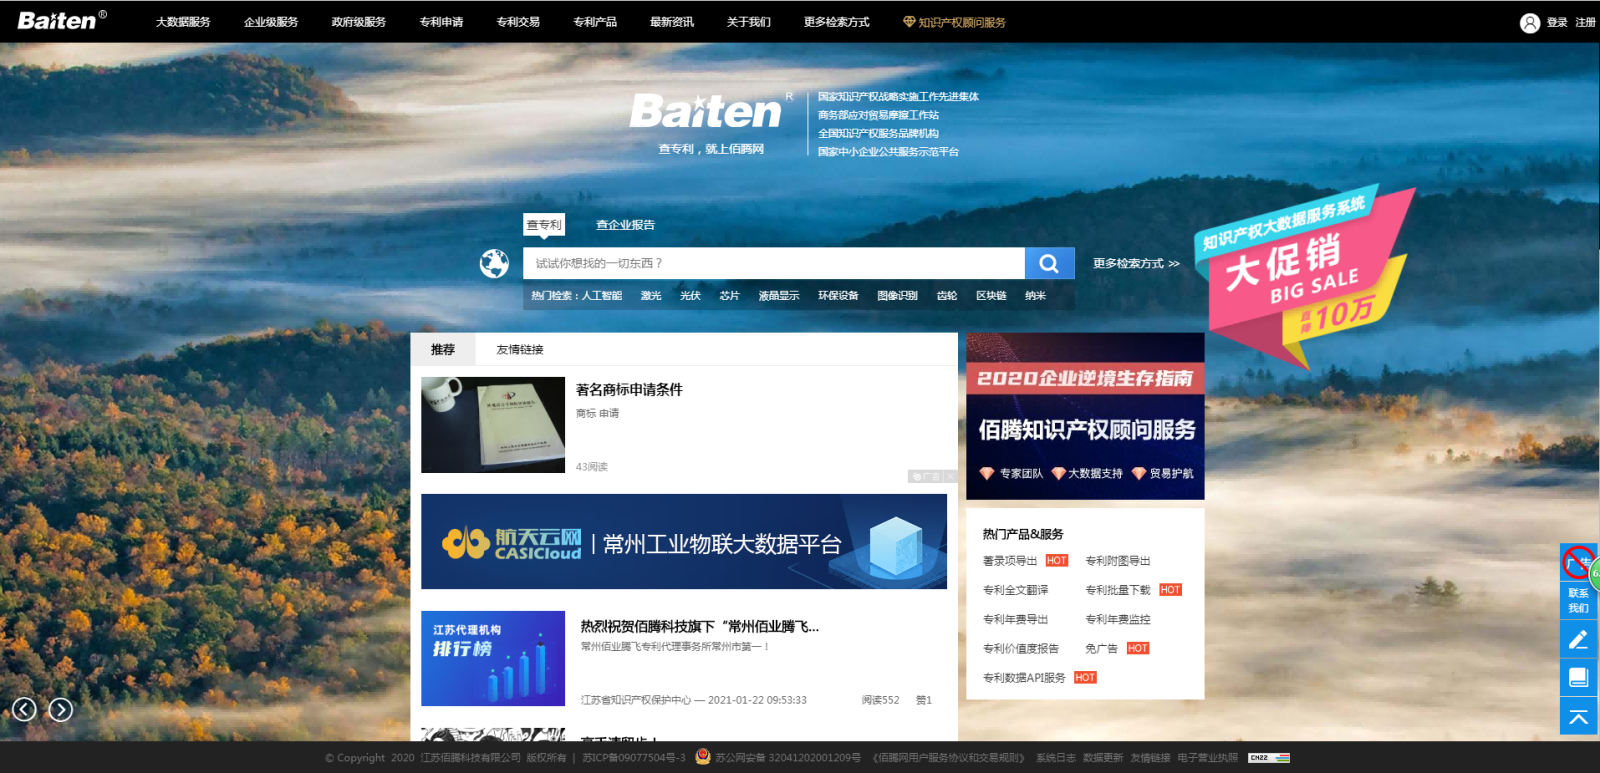Click 联系我们 in right sidebar

pos(1579,600)
